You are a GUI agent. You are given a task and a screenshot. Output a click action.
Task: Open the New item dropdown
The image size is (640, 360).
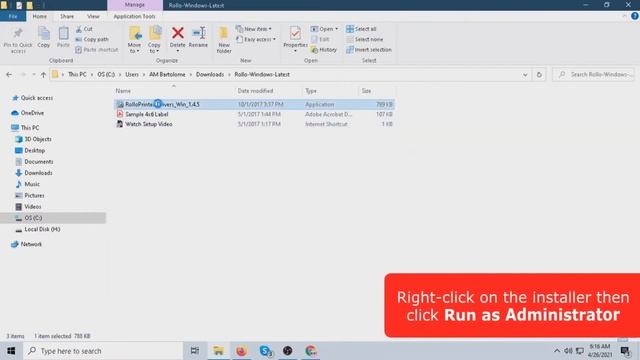coord(253,29)
